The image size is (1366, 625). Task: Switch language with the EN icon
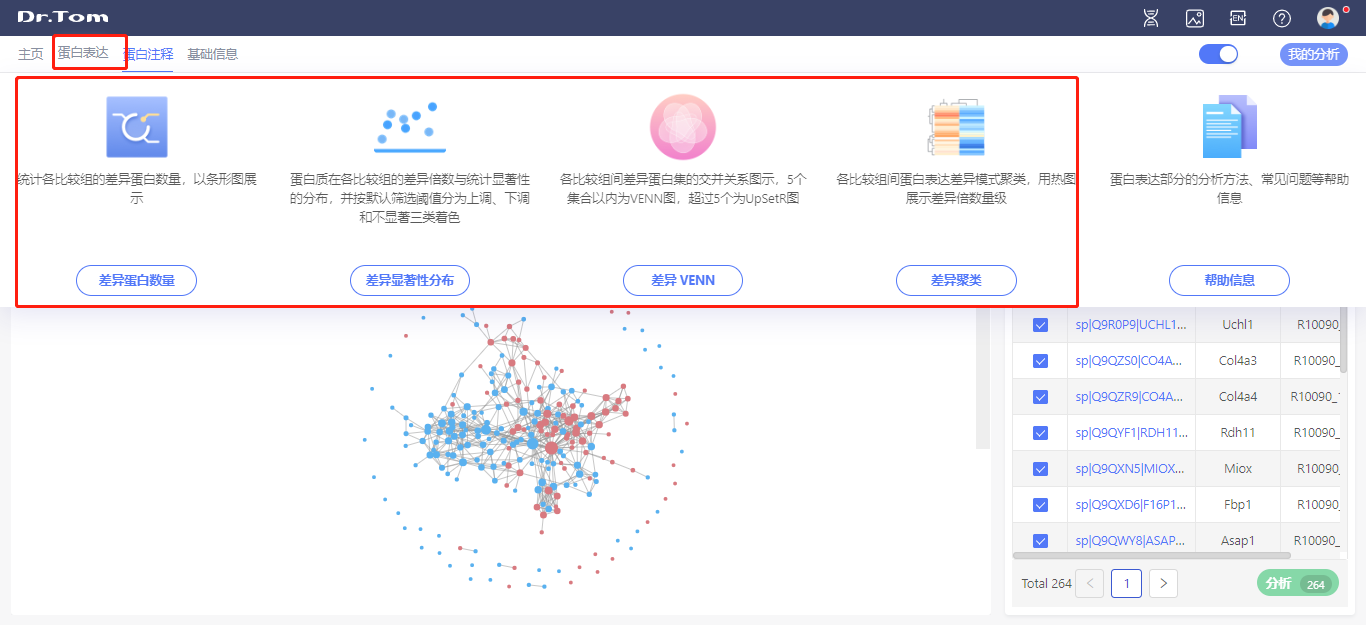[x=1238, y=18]
